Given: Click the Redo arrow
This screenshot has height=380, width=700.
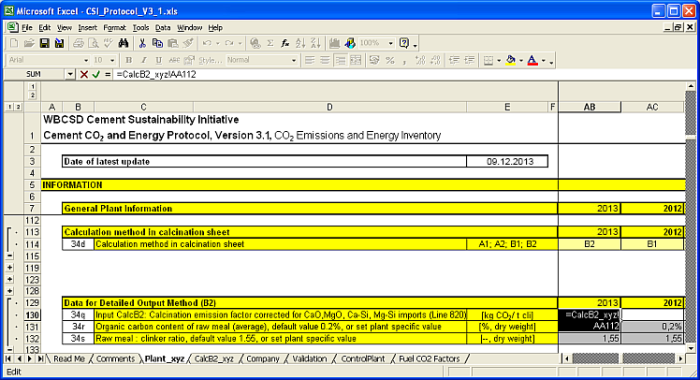Looking at the screenshot, I should pyautogui.click(x=229, y=43).
